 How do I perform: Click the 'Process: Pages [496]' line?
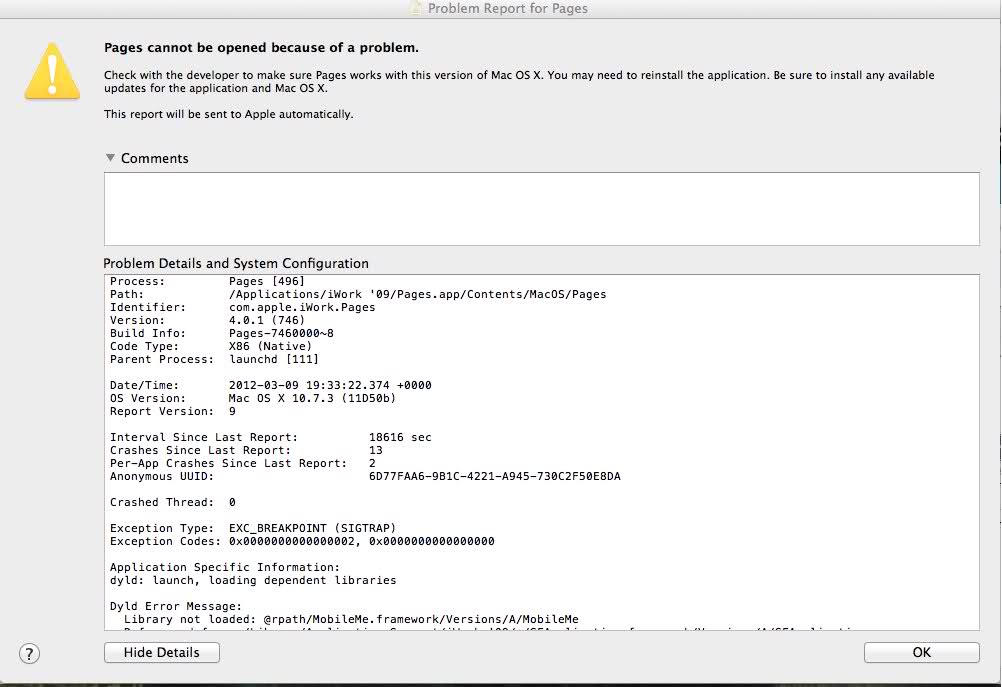pyautogui.click(x=207, y=281)
